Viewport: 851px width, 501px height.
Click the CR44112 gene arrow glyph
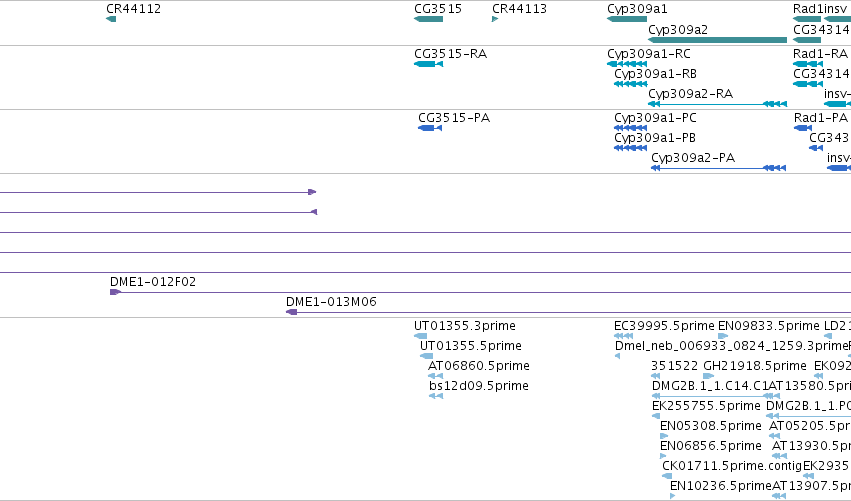coord(111,19)
